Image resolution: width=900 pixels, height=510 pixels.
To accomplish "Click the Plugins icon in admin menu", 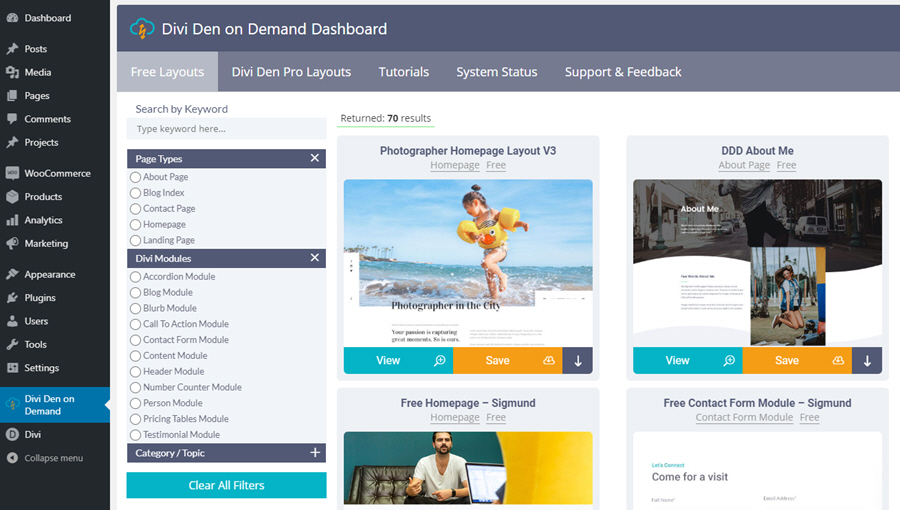I will [12, 298].
